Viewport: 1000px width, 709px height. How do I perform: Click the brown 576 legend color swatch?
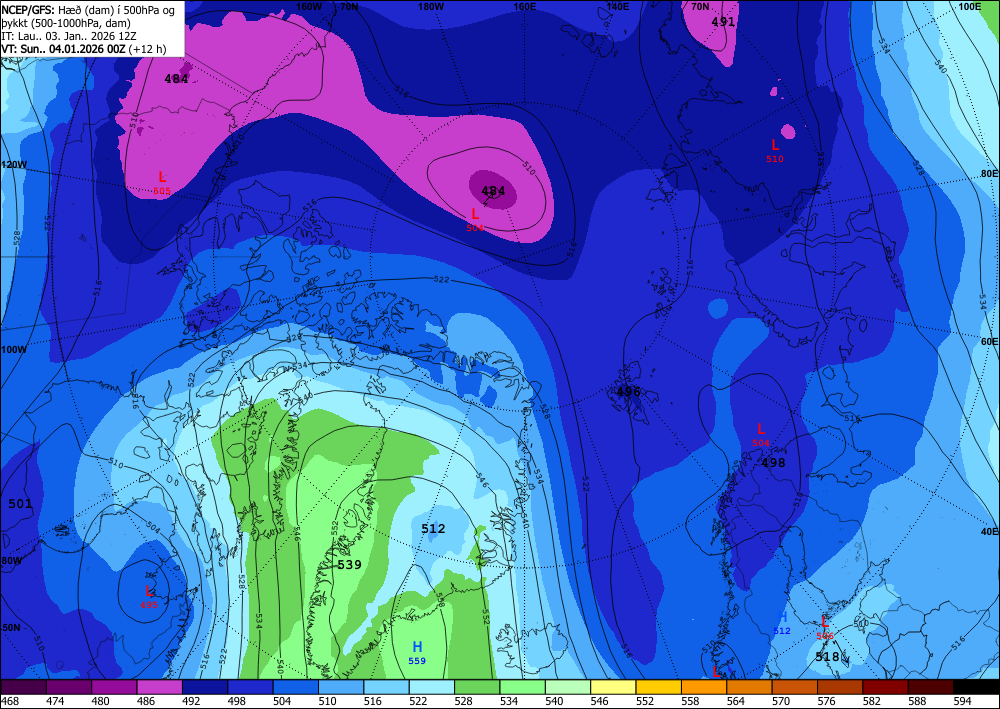point(840,687)
